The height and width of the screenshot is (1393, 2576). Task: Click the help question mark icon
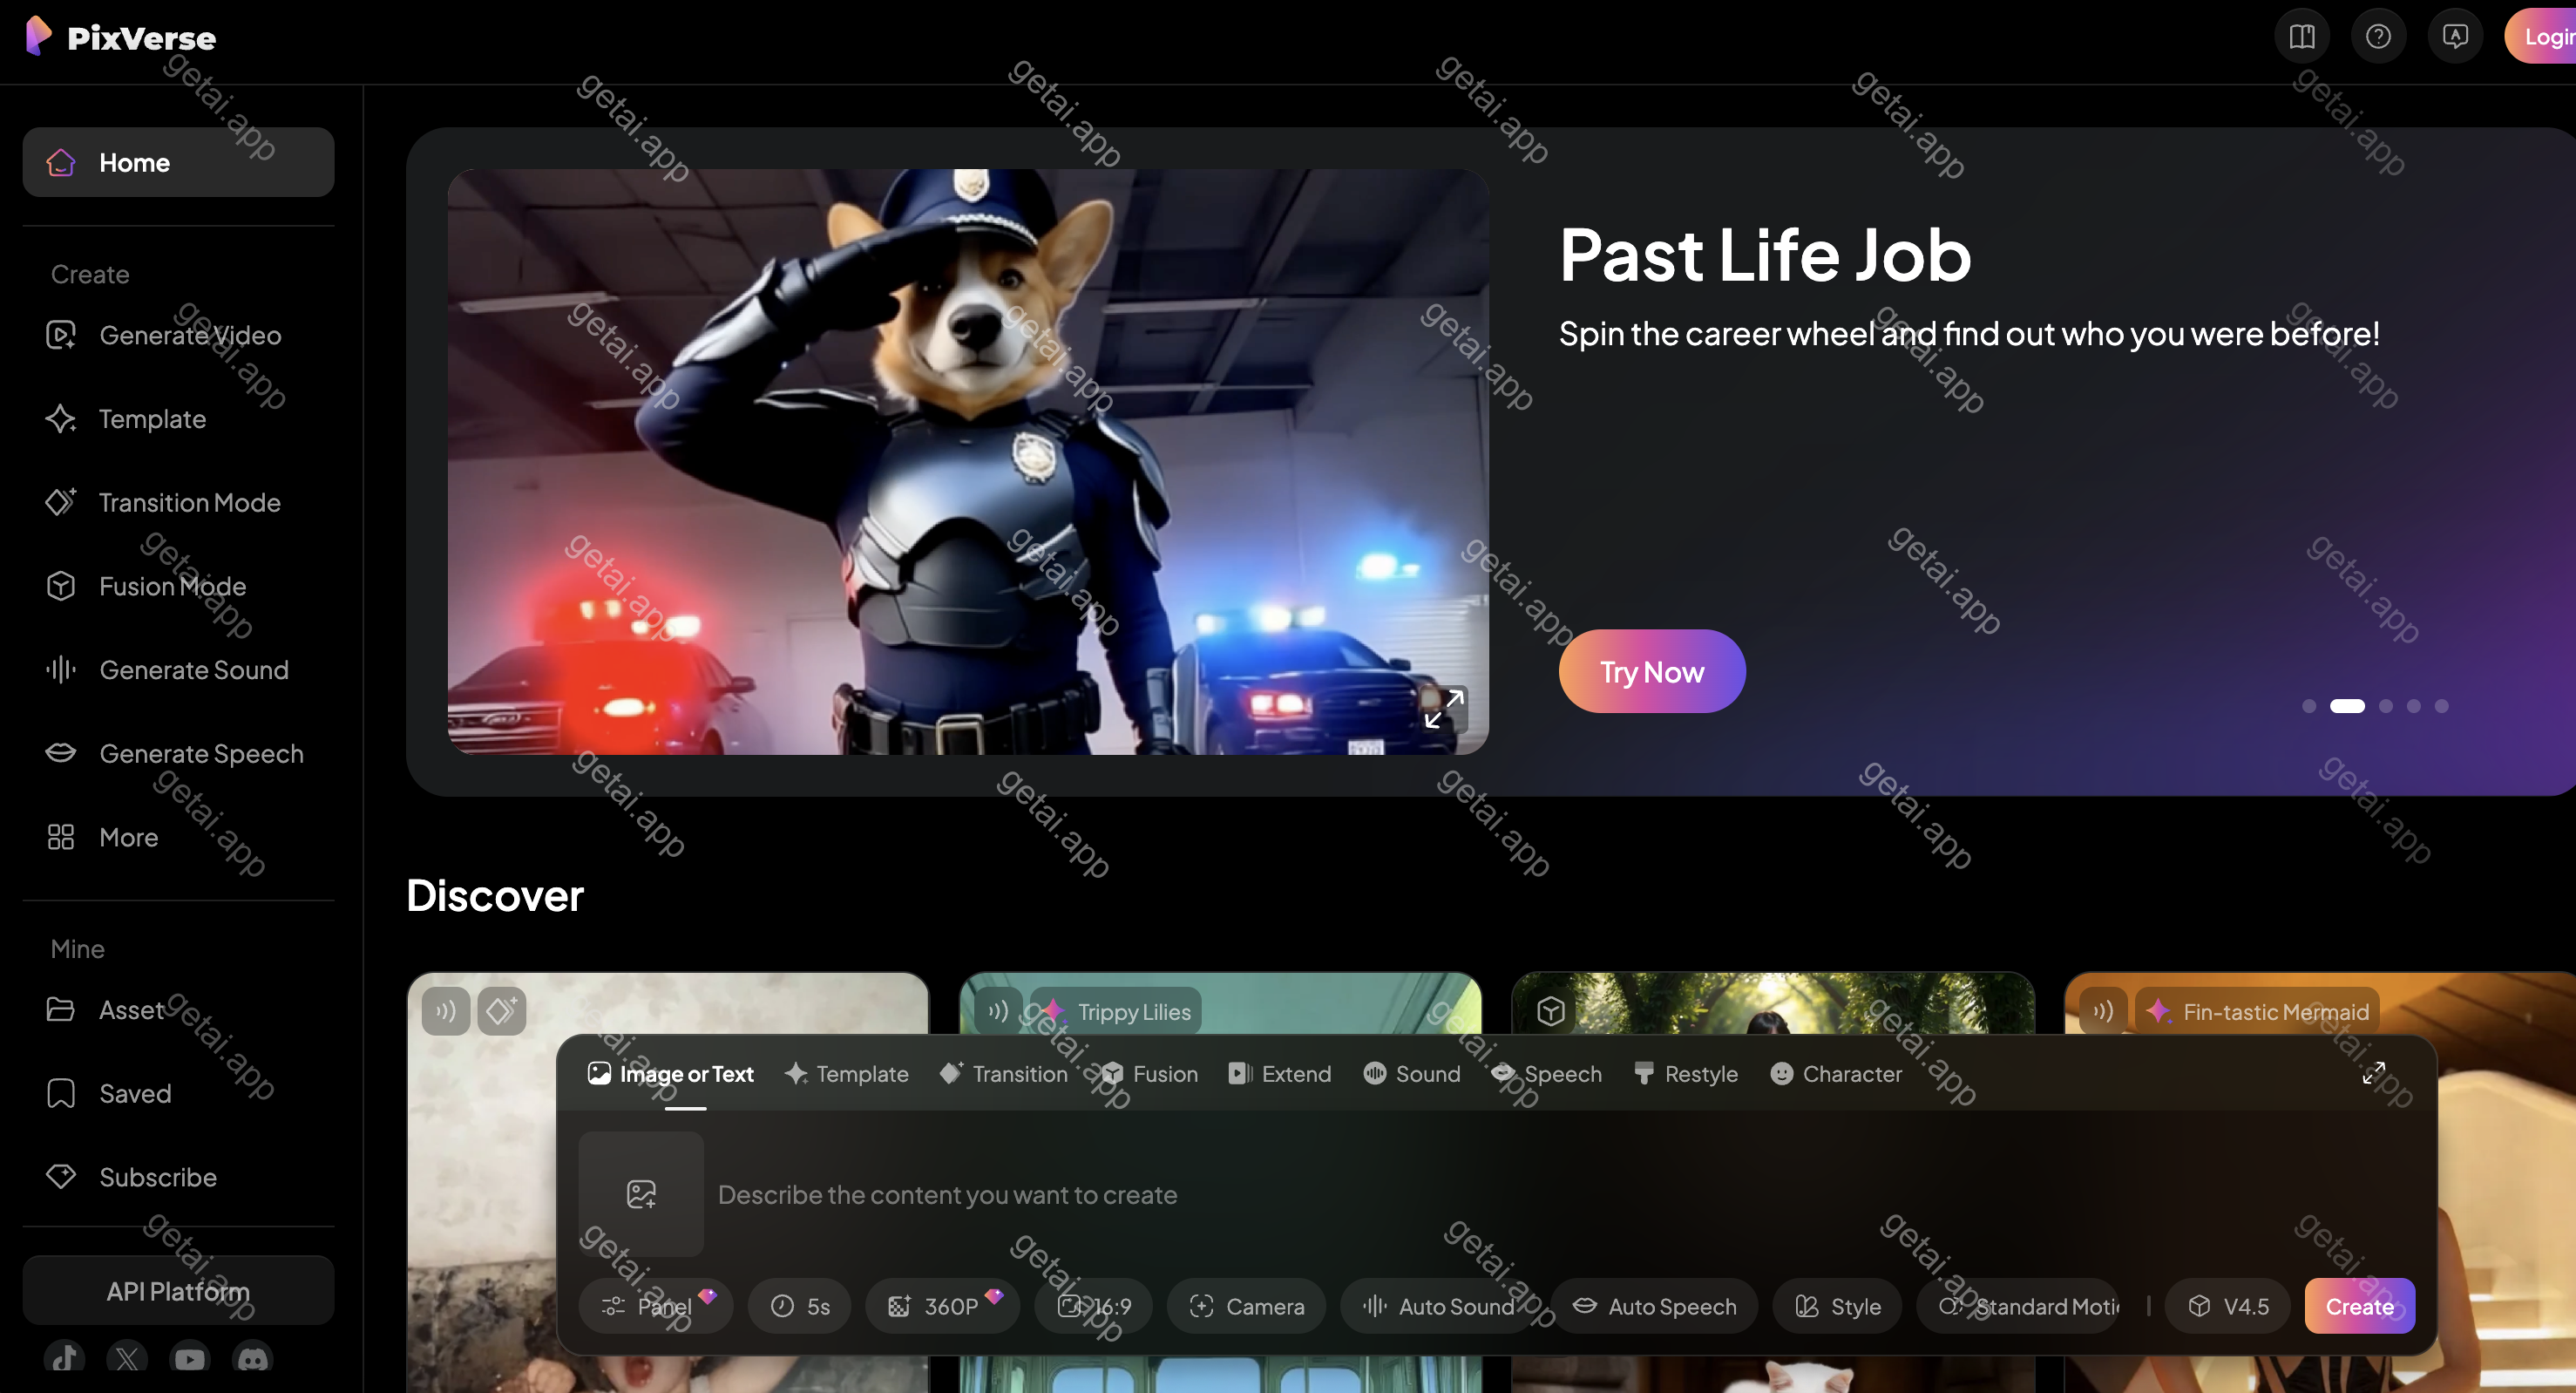[2378, 37]
